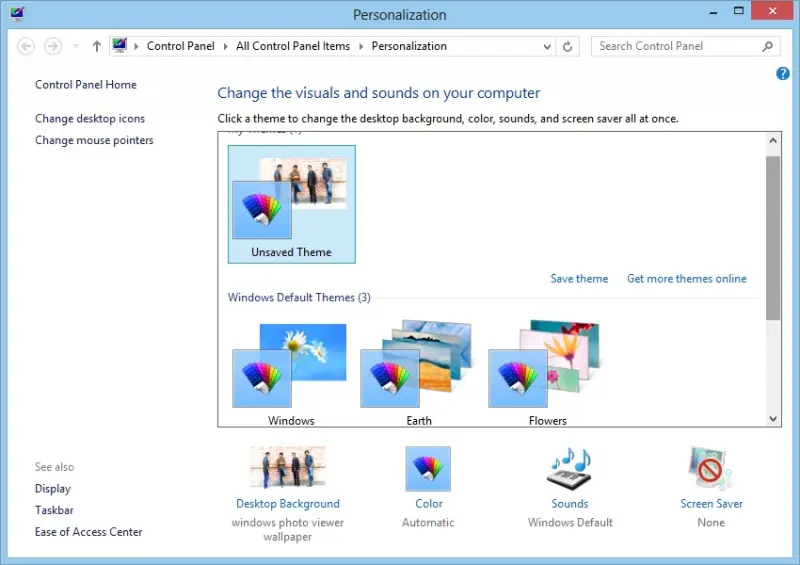Select the Earth theme
The image size is (800, 565).
coord(418,373)
